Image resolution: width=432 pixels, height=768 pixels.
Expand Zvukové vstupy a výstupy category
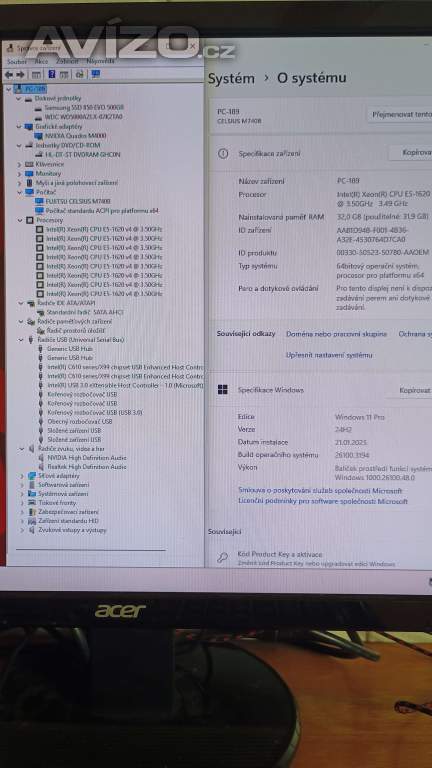point(22,530)
